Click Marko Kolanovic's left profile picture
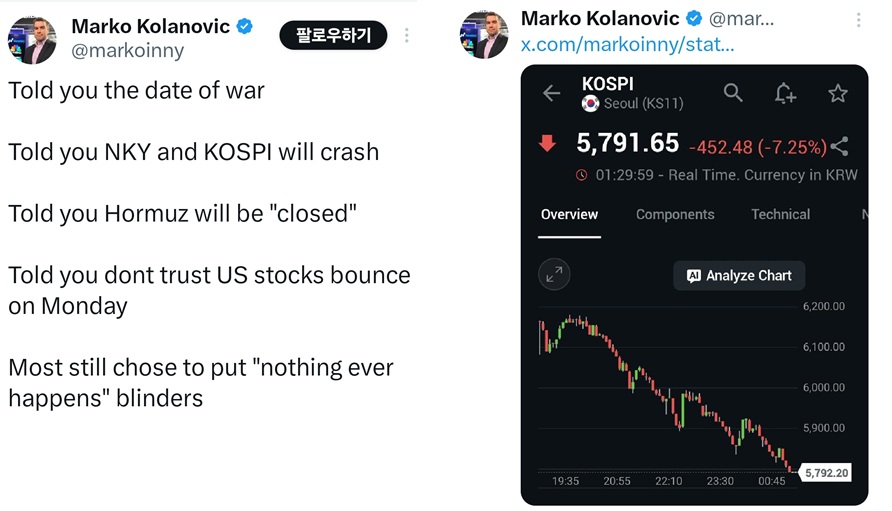The height and width of the screenshot is (511, 892). [x=32, y=38]
